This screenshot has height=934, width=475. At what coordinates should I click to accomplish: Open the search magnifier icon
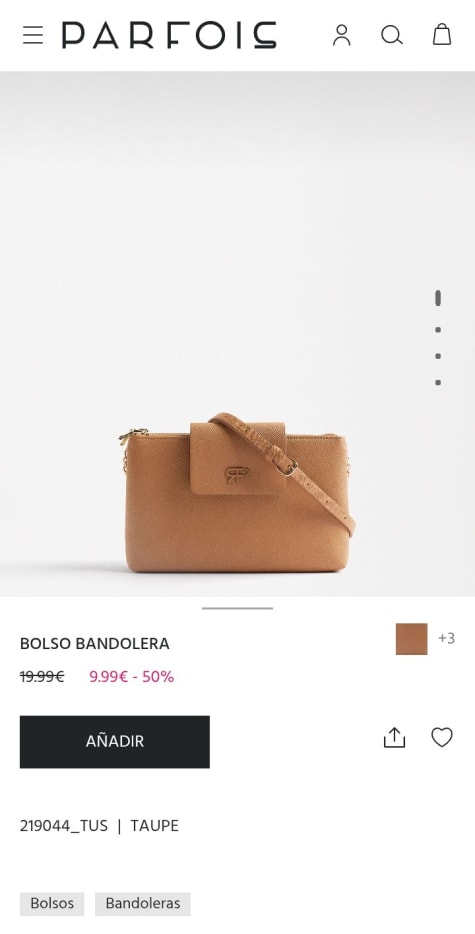tap(392, 35)
